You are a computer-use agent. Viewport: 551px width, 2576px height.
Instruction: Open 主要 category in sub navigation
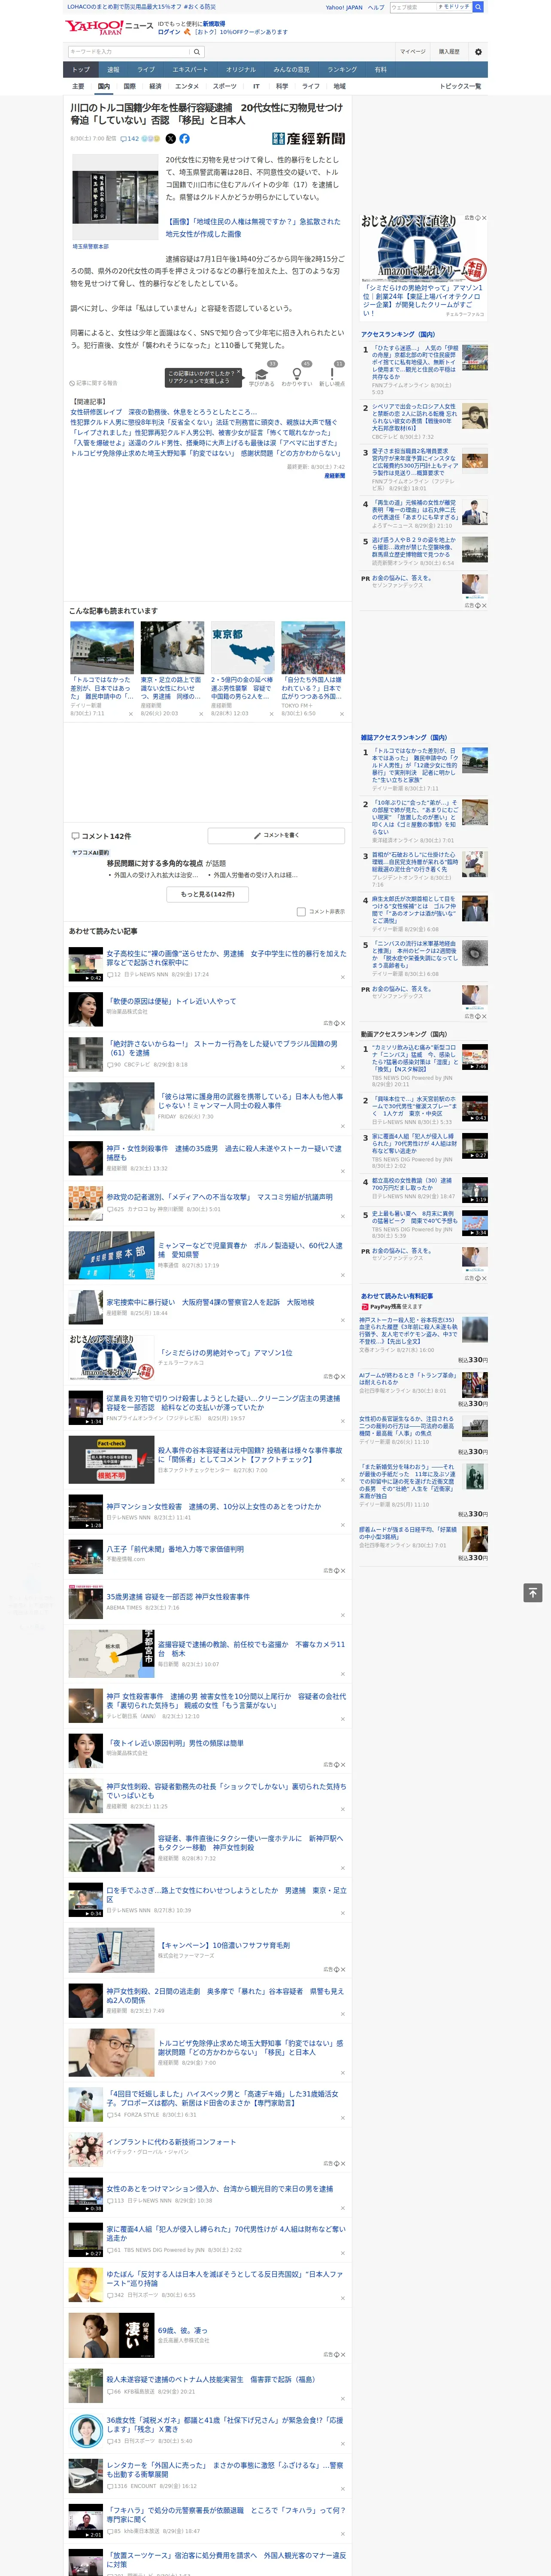point(78,86)
